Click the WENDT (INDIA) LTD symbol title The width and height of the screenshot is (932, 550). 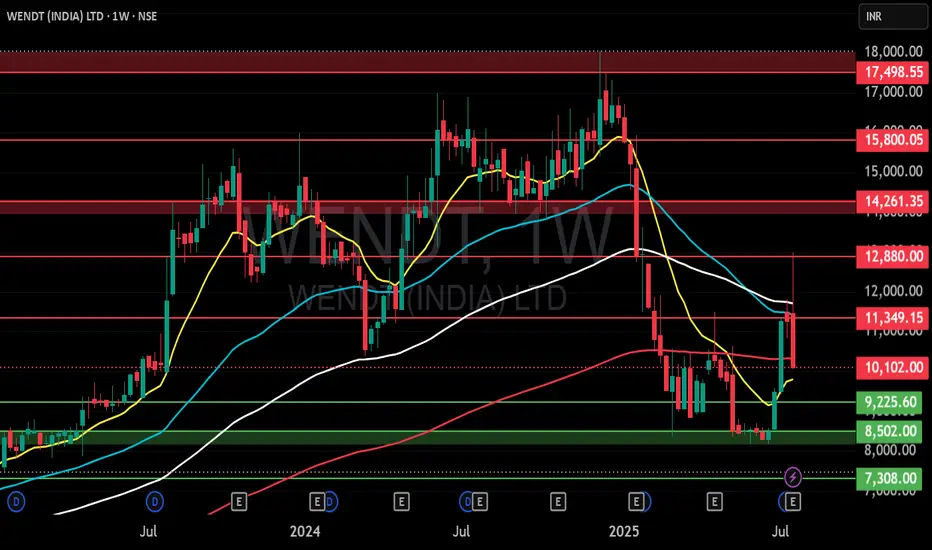click(54, 16)
